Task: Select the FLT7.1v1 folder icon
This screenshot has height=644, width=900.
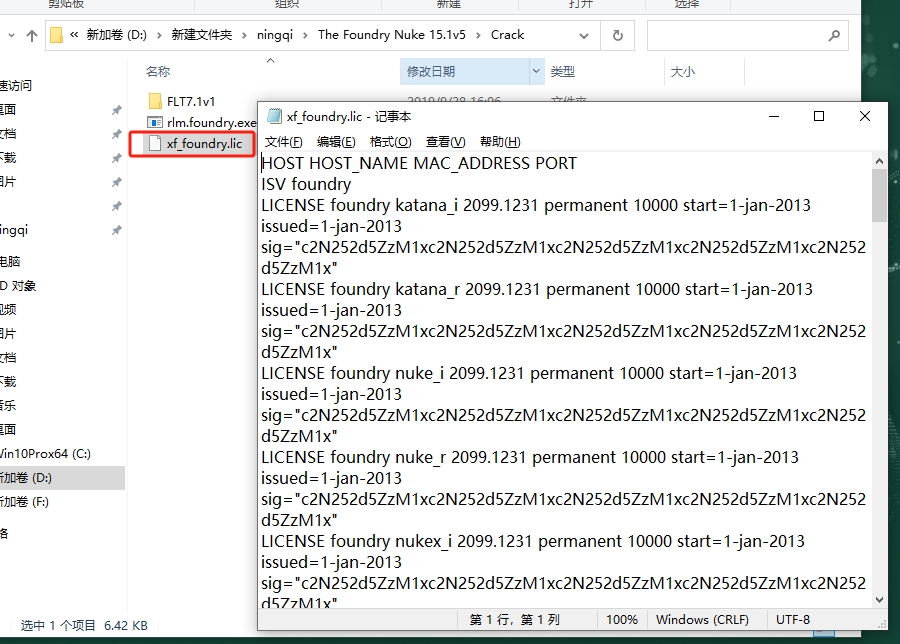Action: 155,102
